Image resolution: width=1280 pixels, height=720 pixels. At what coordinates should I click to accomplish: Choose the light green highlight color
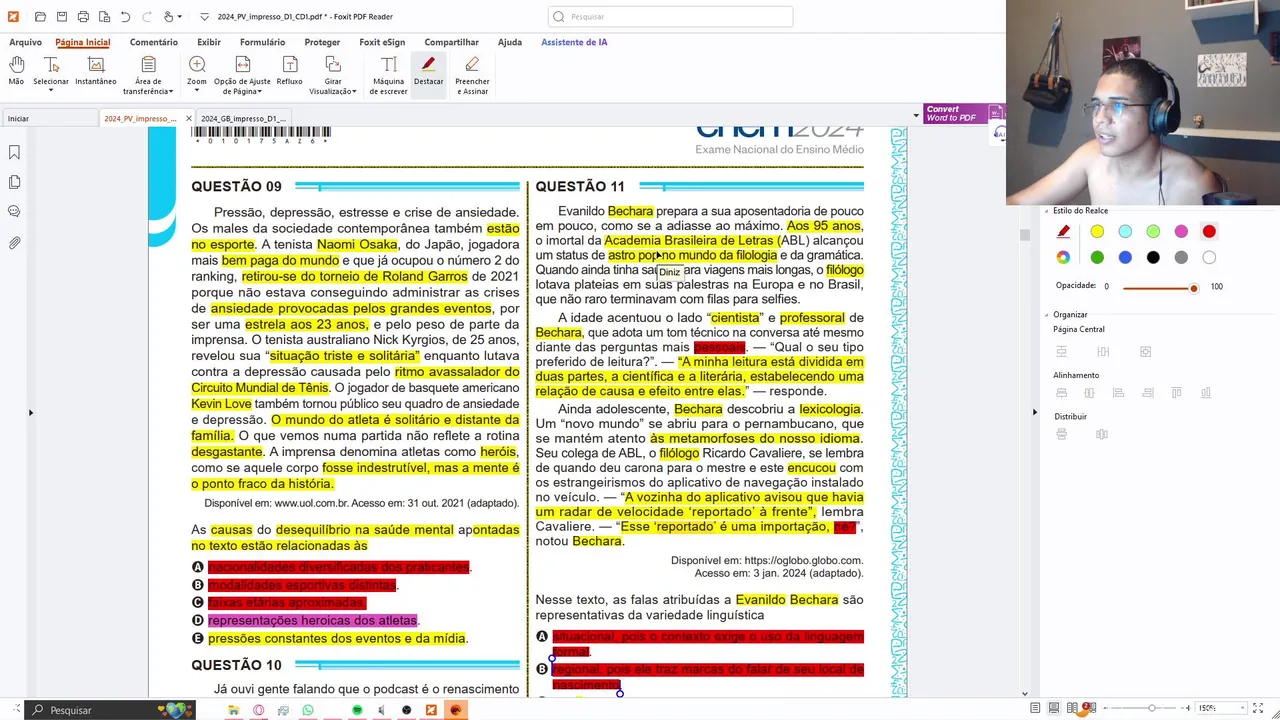[x=1153, y=232]
